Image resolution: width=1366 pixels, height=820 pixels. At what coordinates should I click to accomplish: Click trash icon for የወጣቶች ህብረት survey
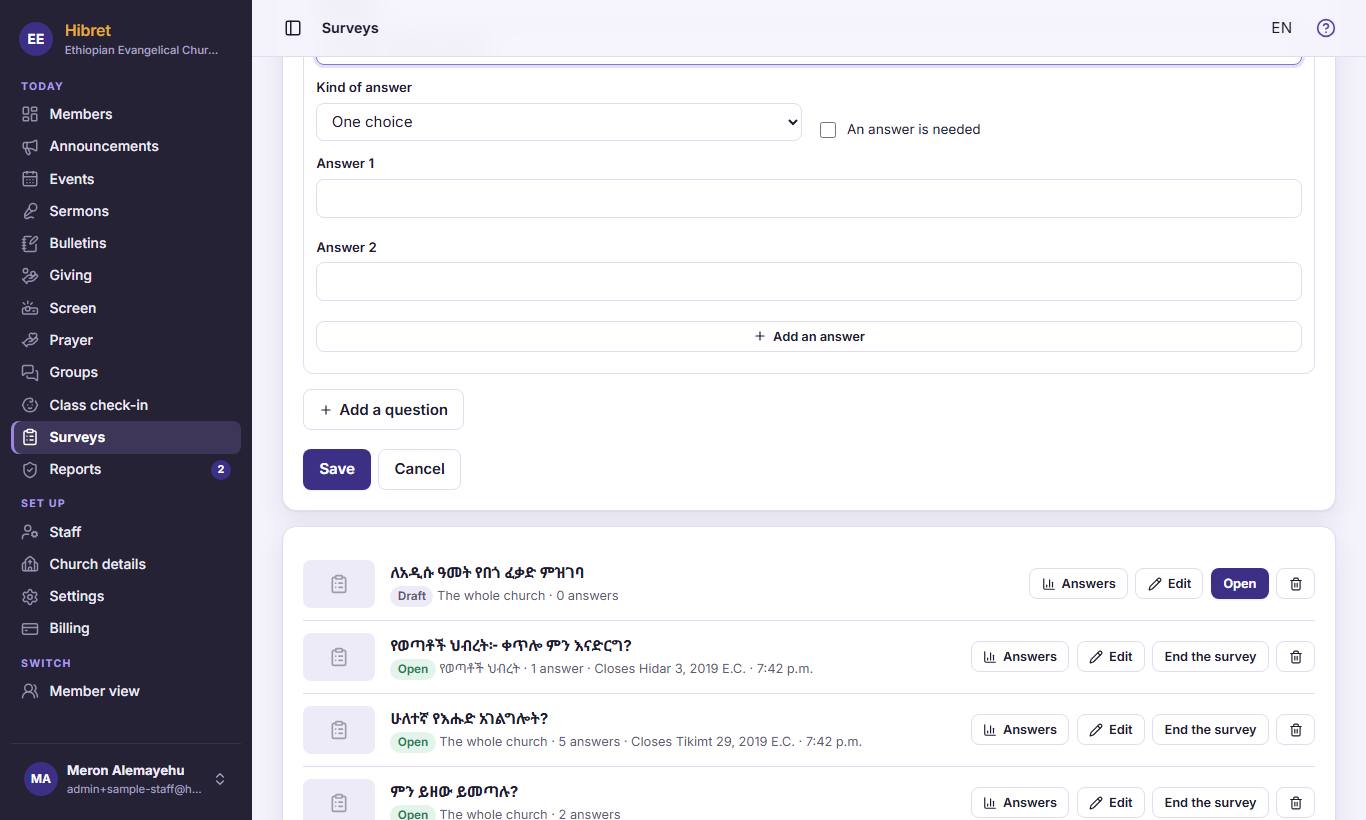[x=1296, y=657]
